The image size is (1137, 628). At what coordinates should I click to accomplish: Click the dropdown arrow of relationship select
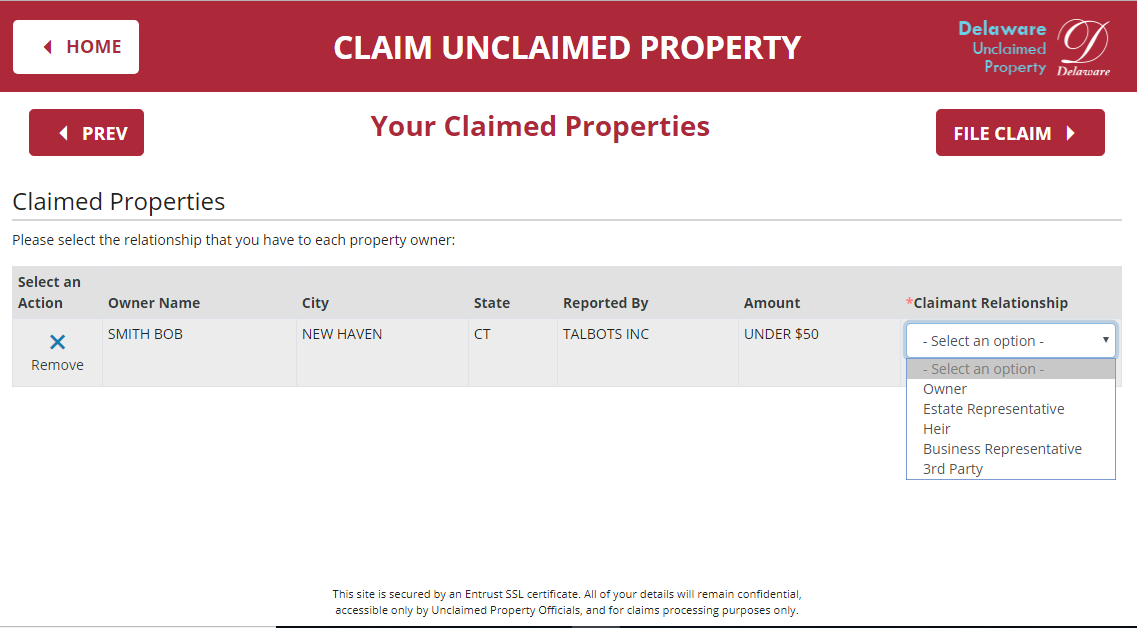(1105, 340)
